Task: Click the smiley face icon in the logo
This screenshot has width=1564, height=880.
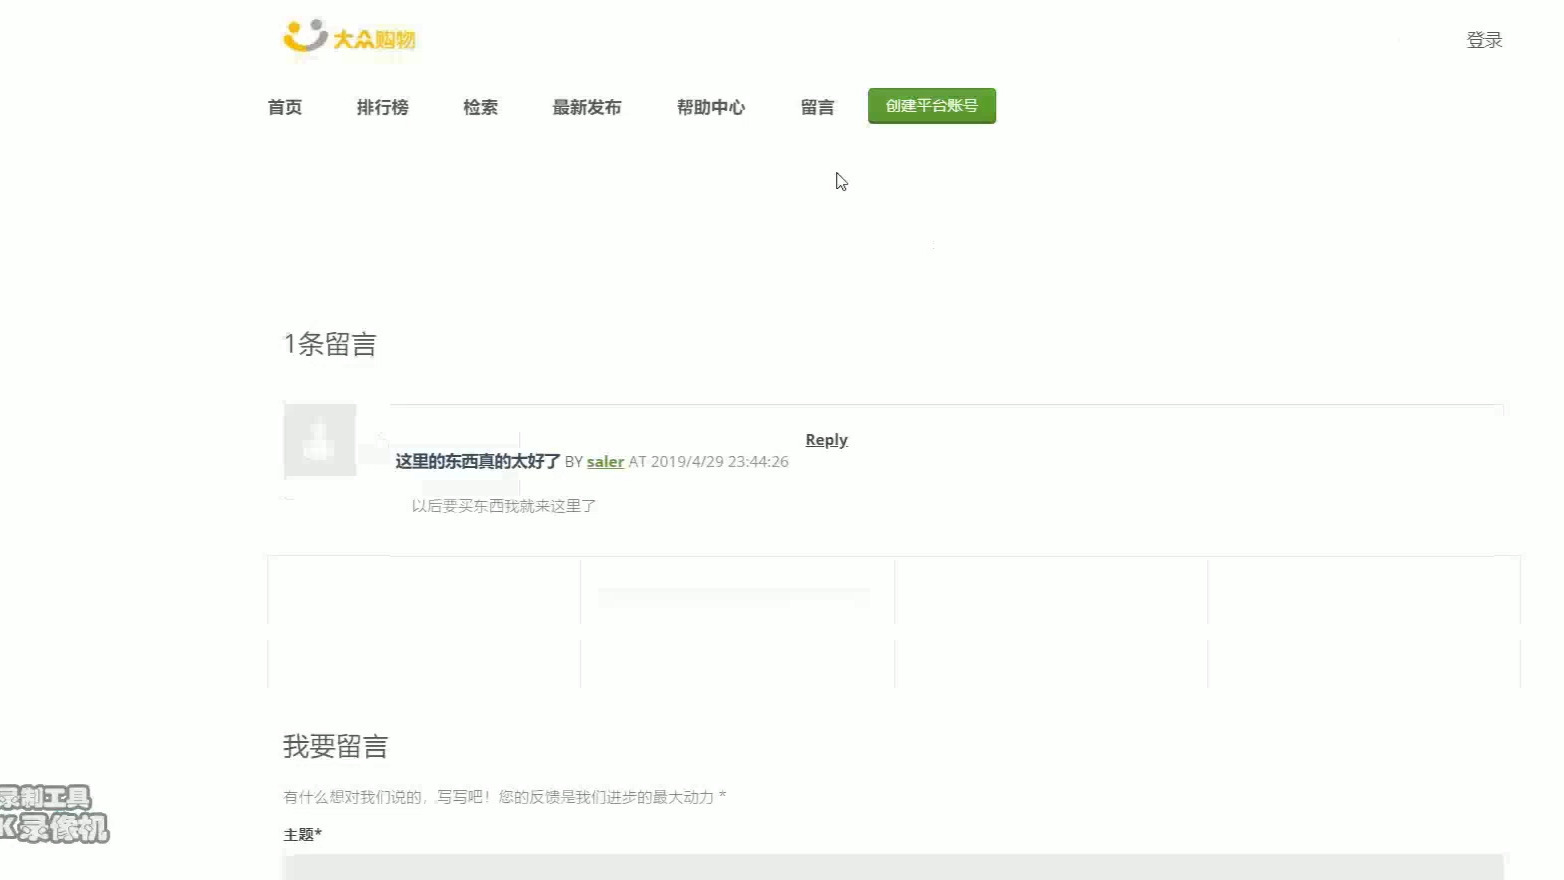Action: (303, 36)
